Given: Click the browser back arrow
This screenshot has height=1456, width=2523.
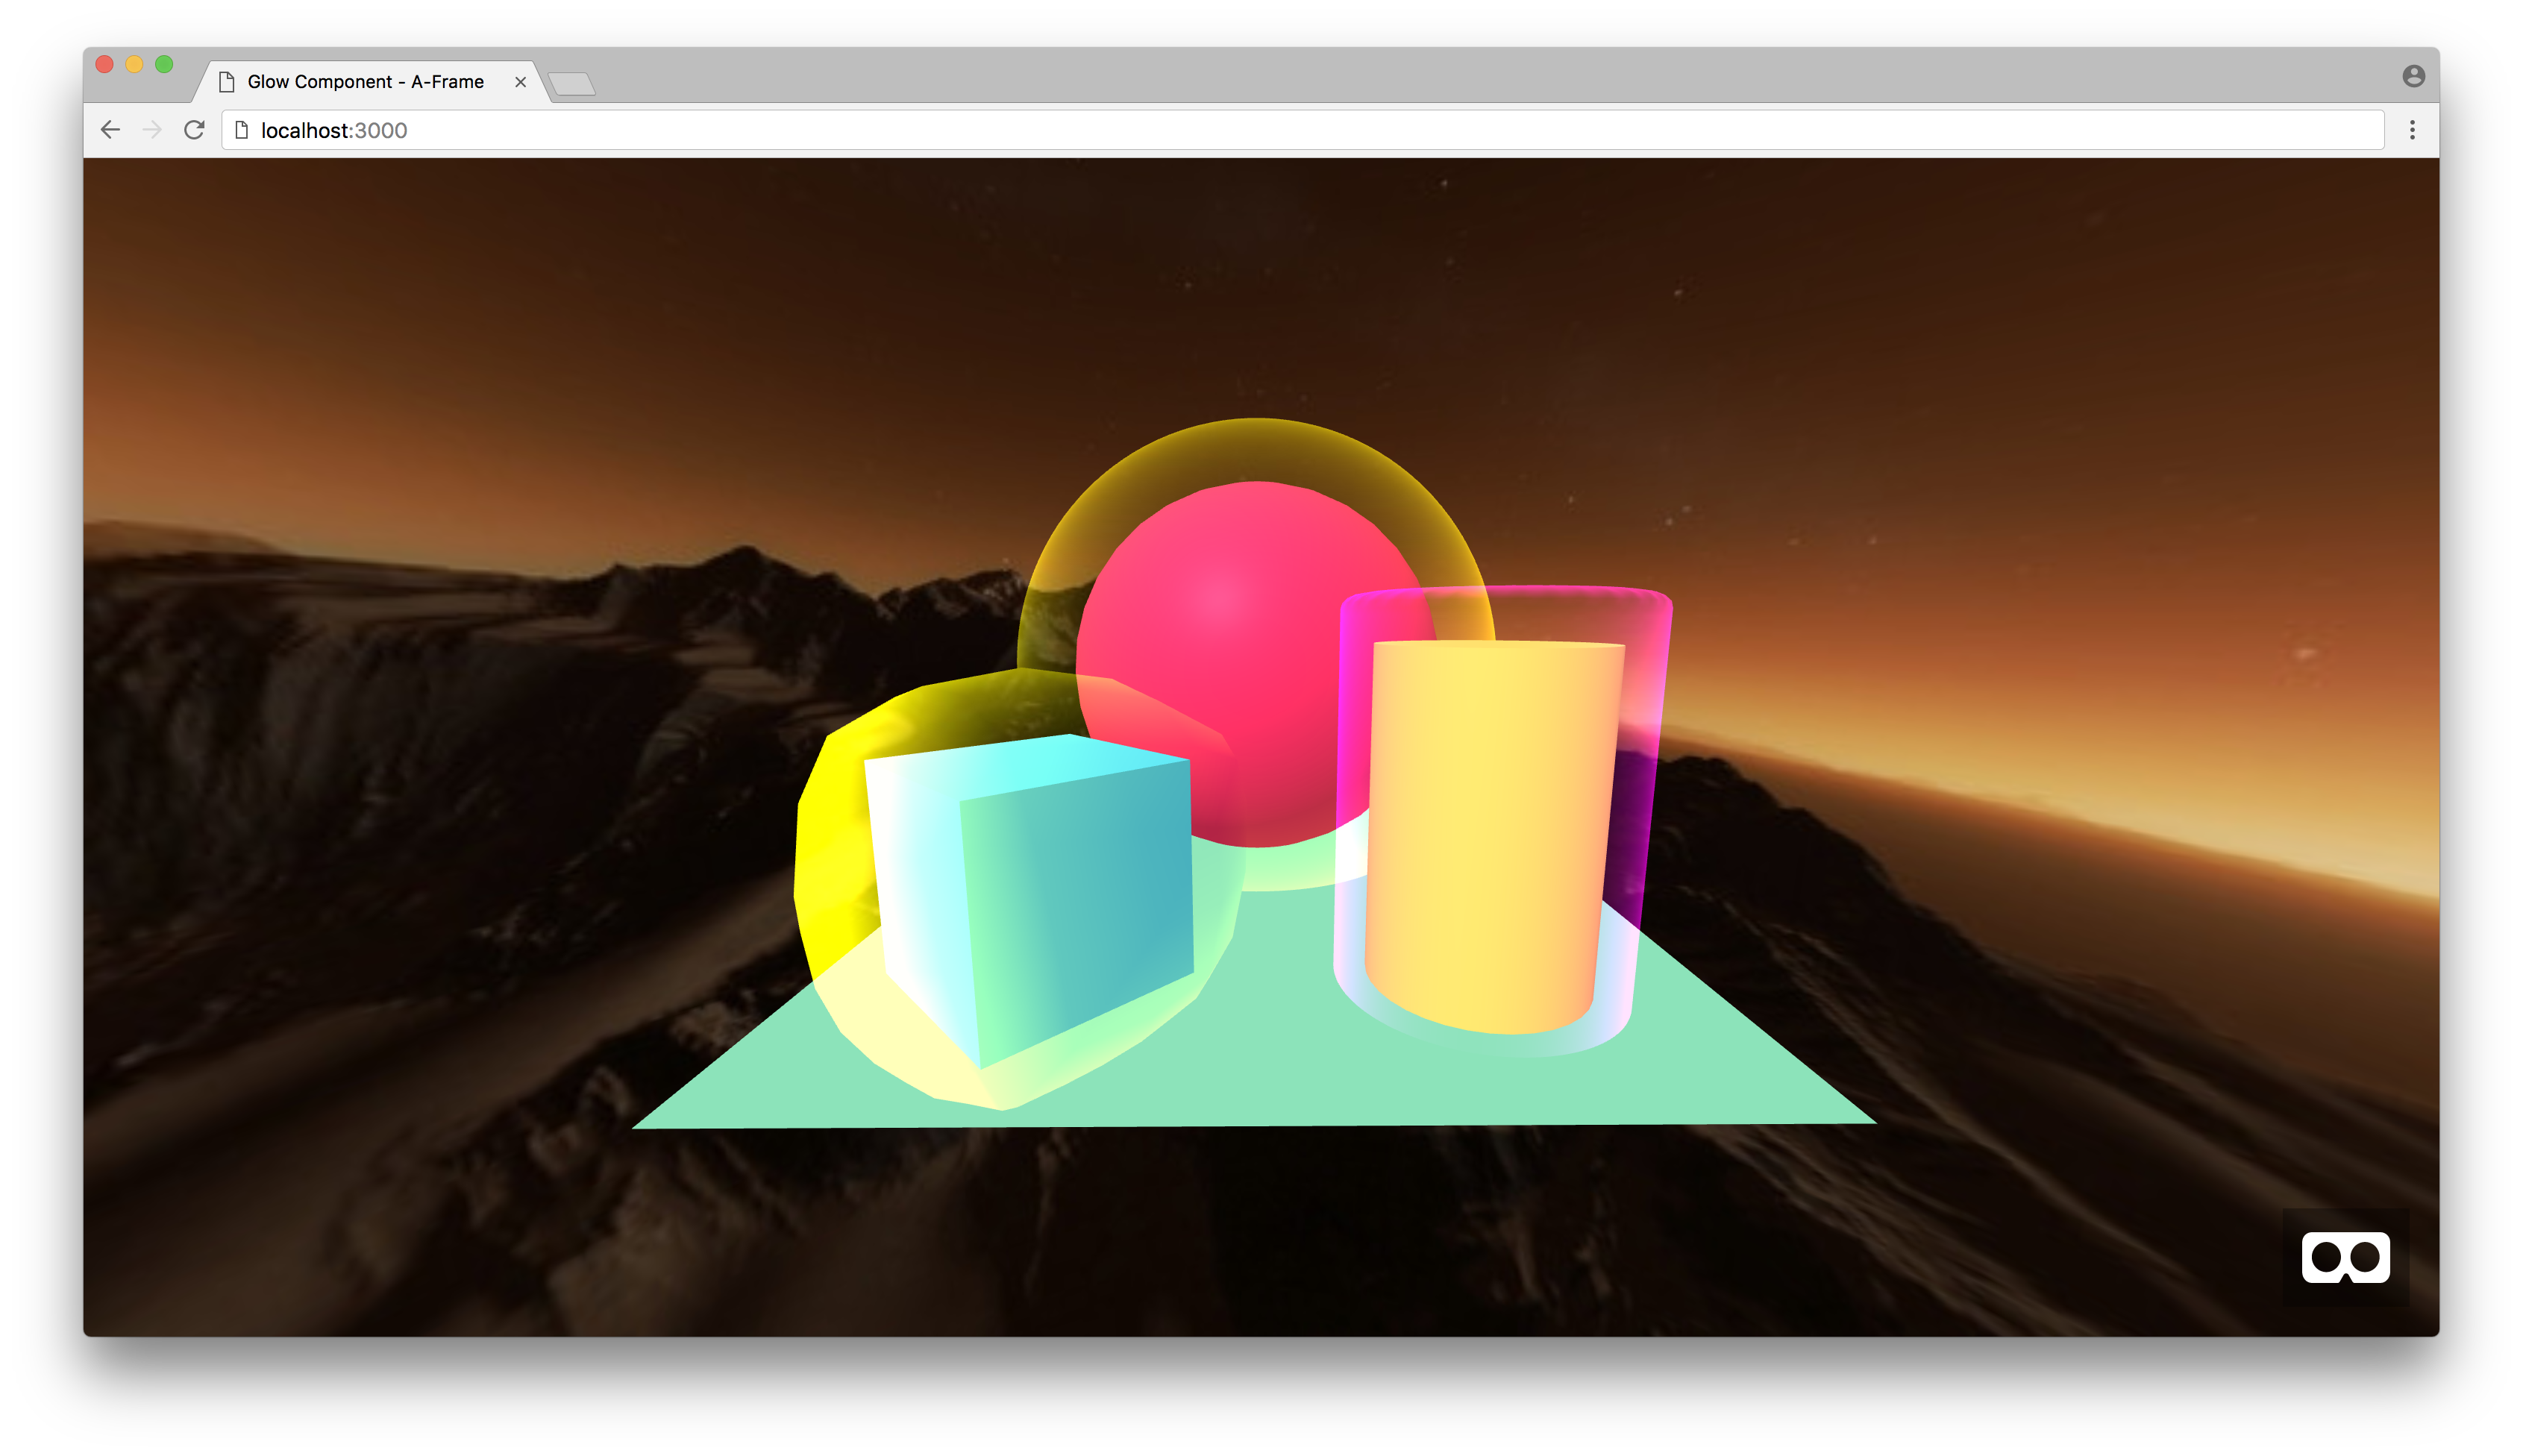Looking at the screenshot, I should (x=110, y=130).
